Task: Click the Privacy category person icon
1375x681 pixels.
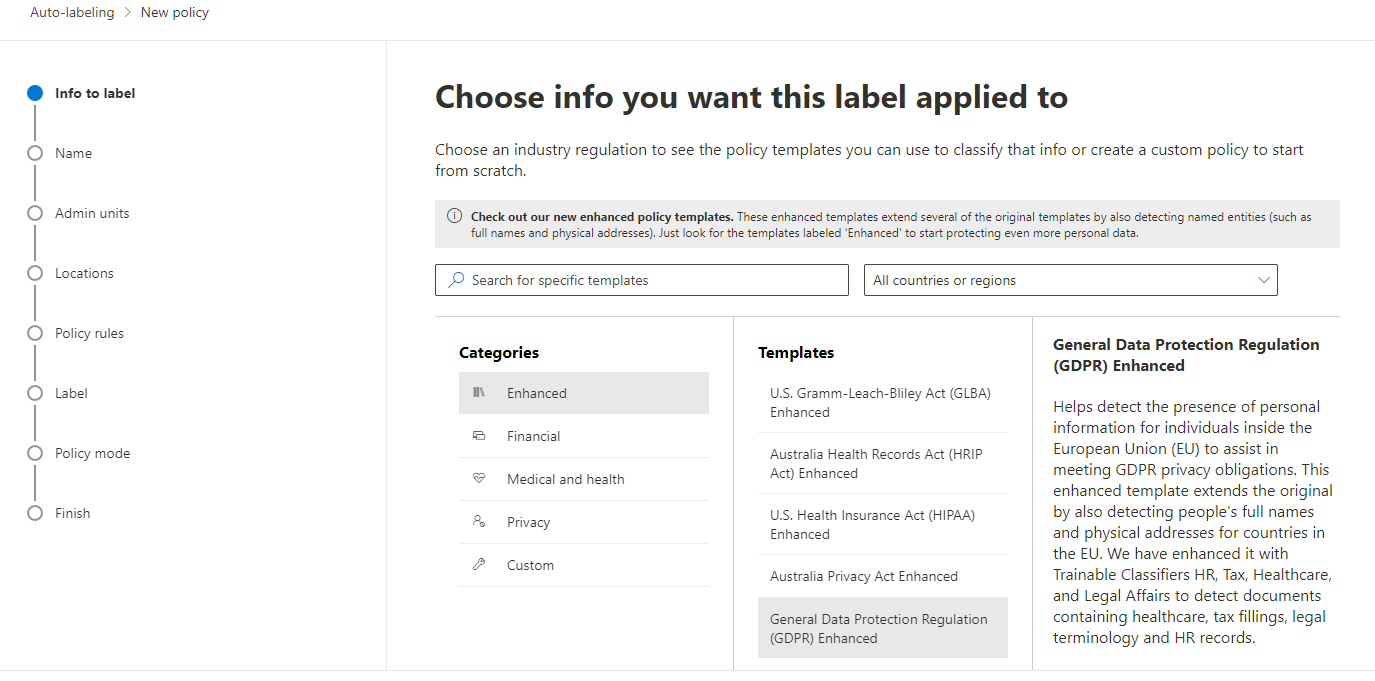Action: coord(479,522)
